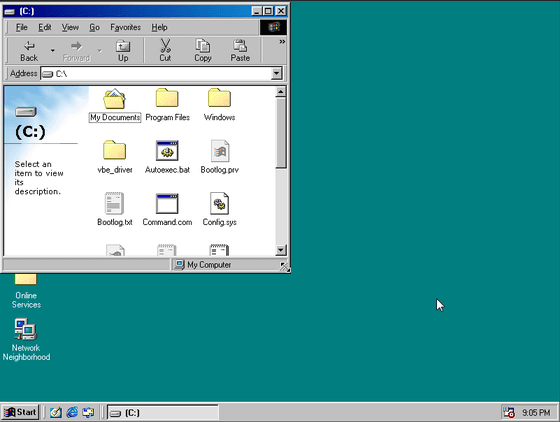Image resolution: width=560 pixels, height=422 pixels.
Task: Click the window resize grip corner
Action: tap(284, 266)
